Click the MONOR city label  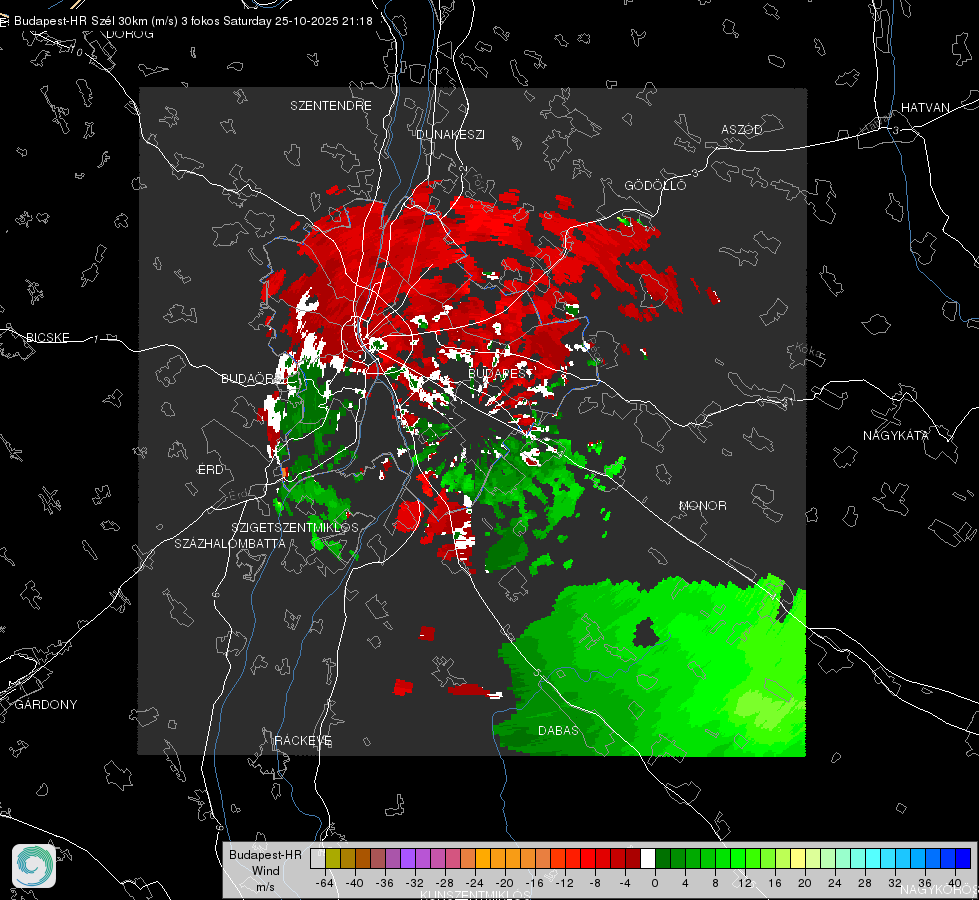[x=702, y=505]
